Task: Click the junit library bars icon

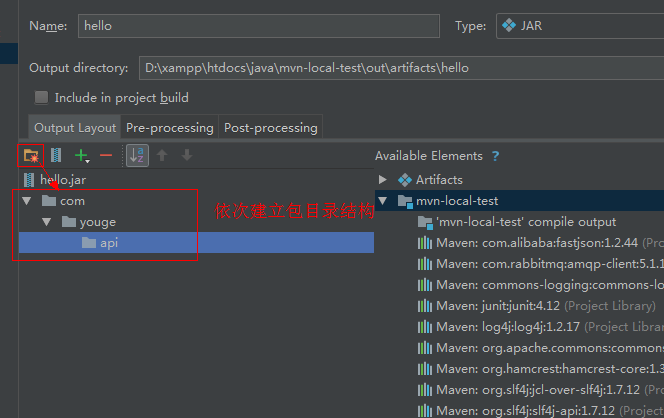Action: 425,306
